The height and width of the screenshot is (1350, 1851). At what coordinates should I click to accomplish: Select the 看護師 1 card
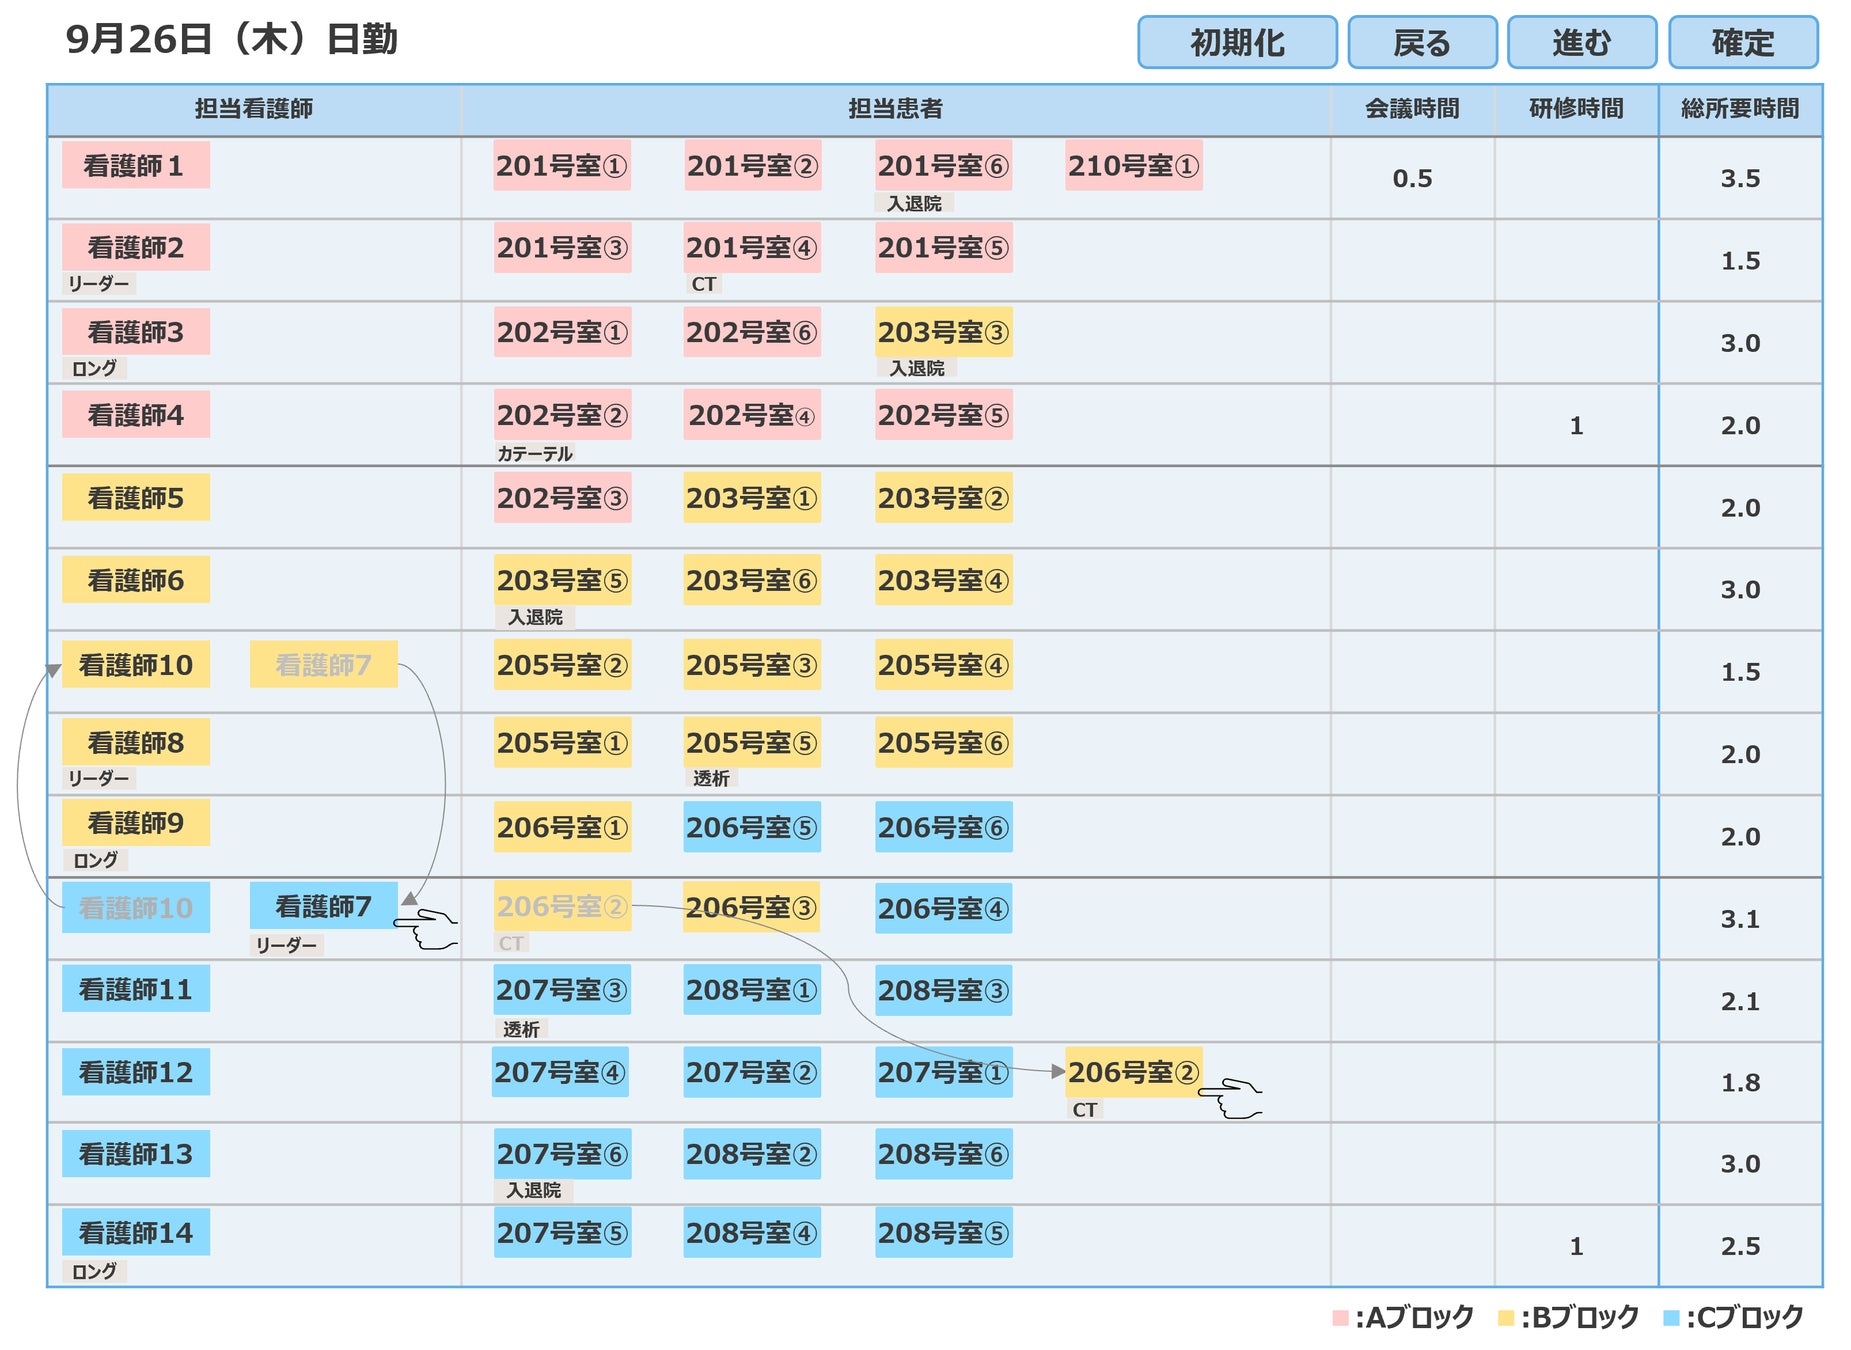click(136, 165)
